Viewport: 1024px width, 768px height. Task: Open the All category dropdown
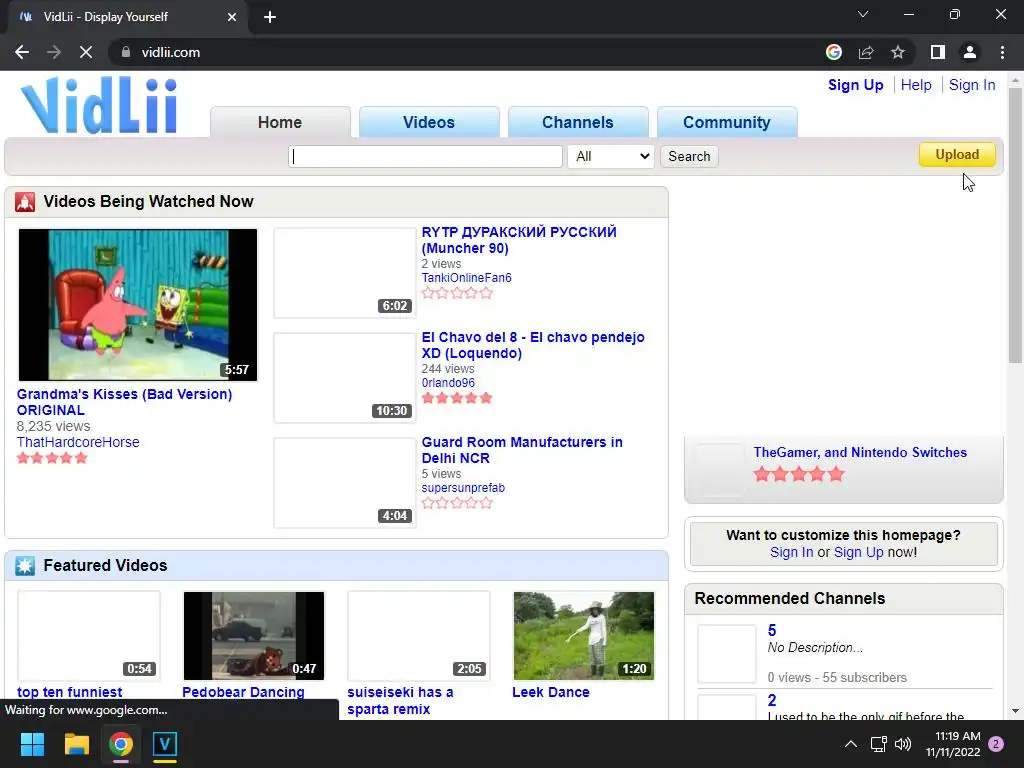point(611,156)
